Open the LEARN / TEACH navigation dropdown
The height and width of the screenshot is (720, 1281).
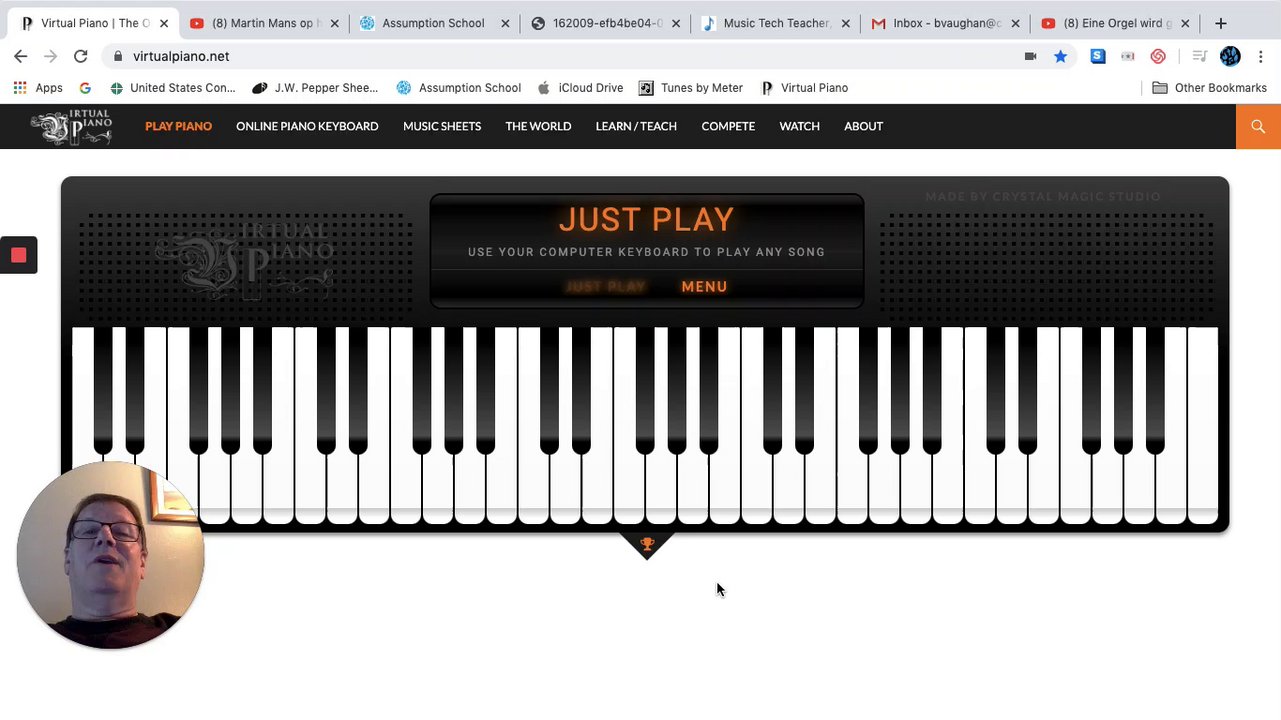click(636, 126)
